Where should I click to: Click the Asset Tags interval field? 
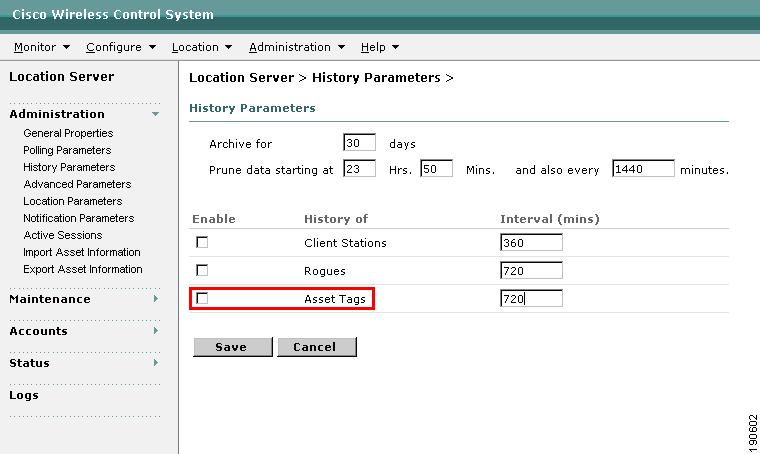pyautogui.click(x=531, y=298)
